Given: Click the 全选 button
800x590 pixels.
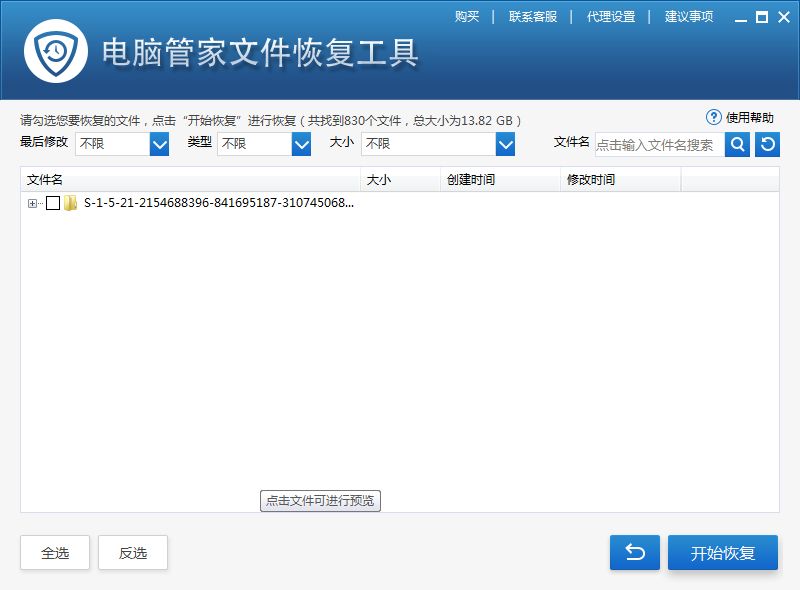Looking at the screenshot, I should 55,552.
